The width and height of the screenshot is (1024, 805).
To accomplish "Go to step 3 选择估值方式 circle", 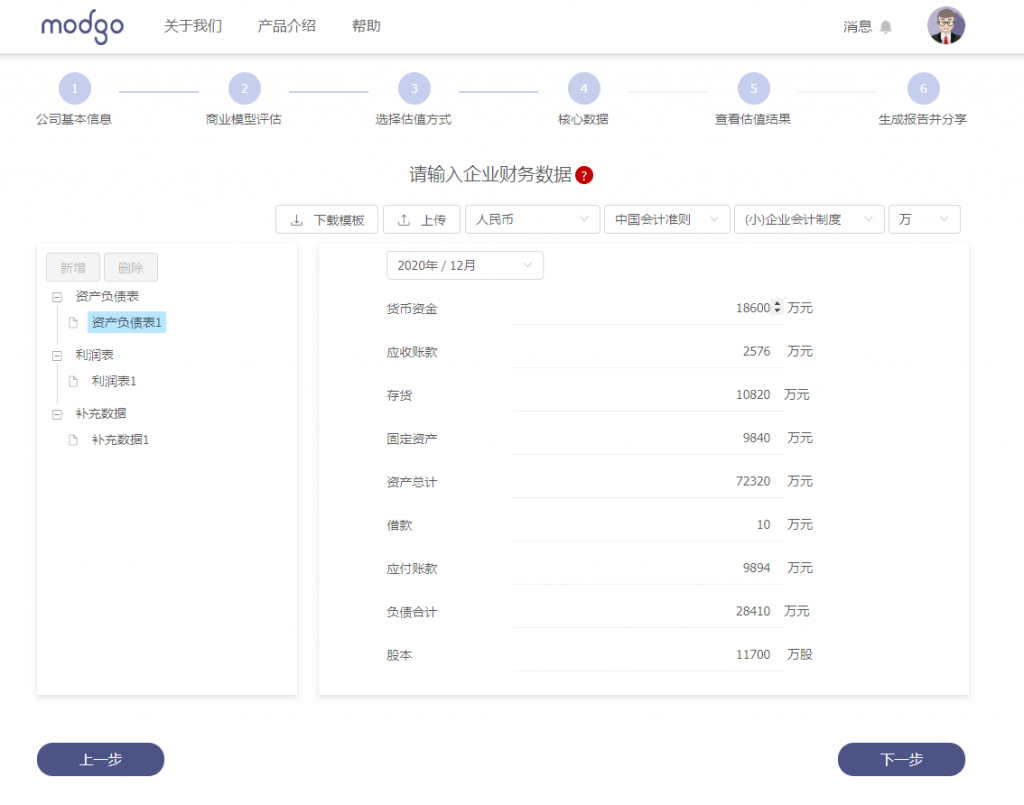I will point(413,89).
